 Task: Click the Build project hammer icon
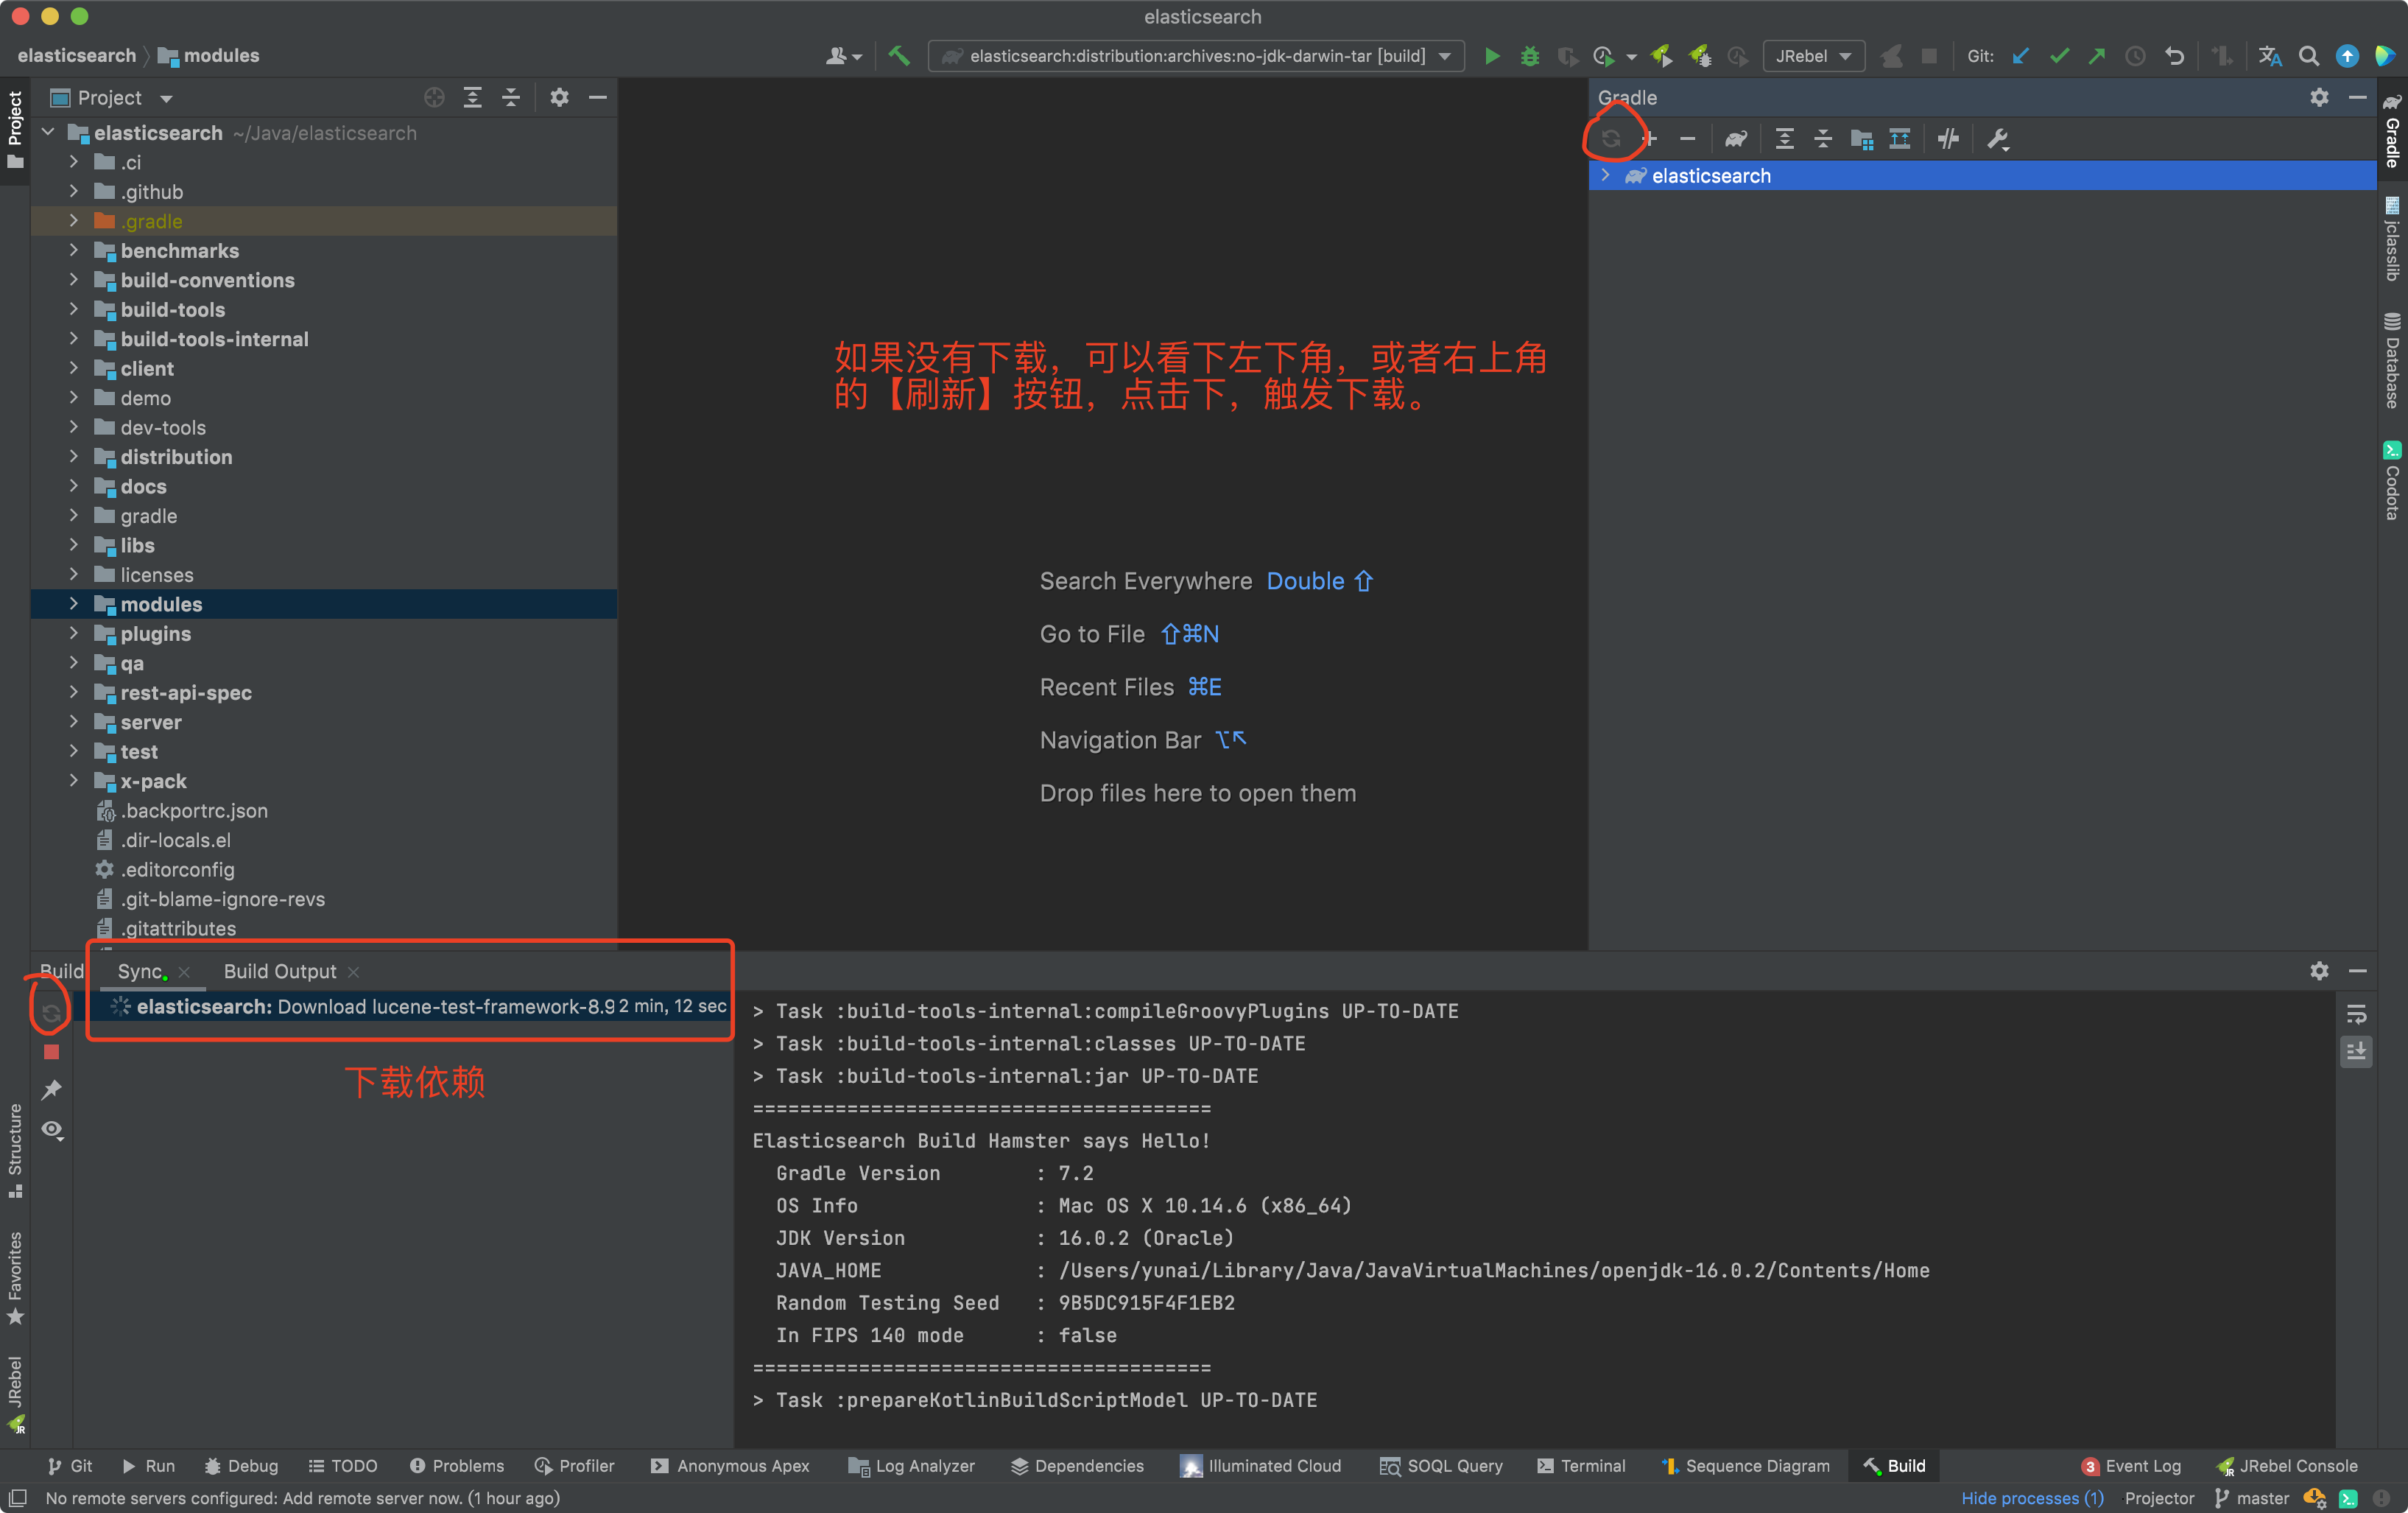pos(899,56)
